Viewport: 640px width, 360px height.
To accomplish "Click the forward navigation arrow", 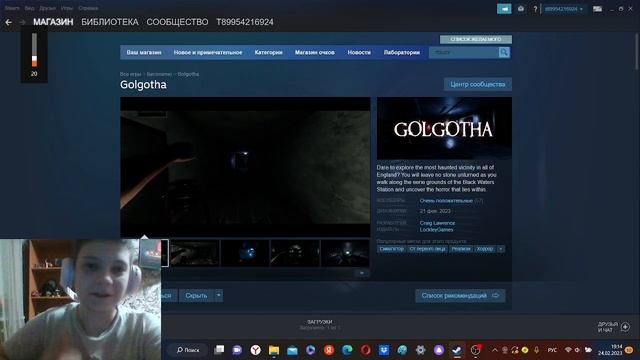I will [x=22, y=22].
